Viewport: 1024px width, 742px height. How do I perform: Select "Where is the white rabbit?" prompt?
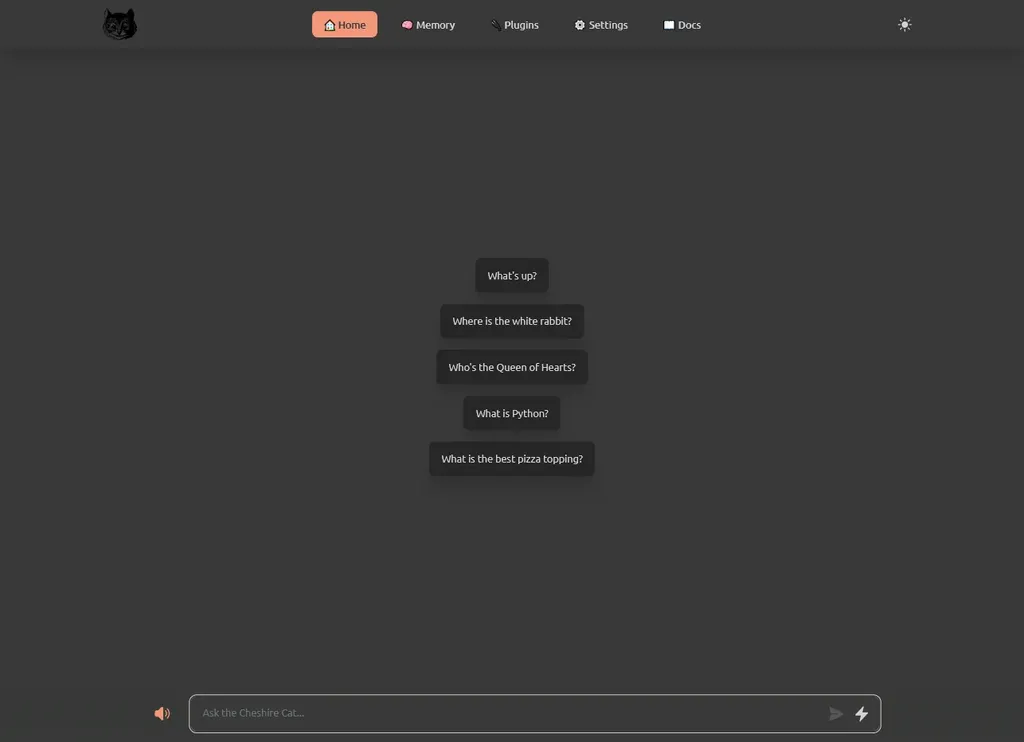(512, 321)
